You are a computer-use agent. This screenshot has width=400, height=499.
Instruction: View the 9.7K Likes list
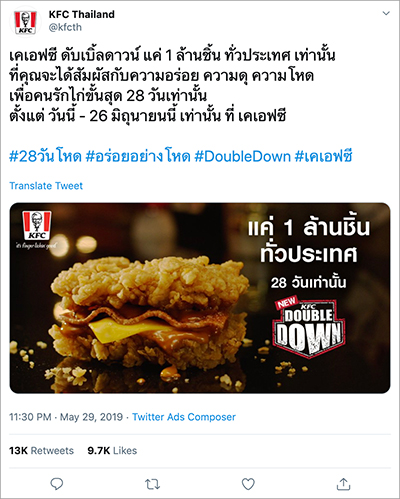click(112, 451)
